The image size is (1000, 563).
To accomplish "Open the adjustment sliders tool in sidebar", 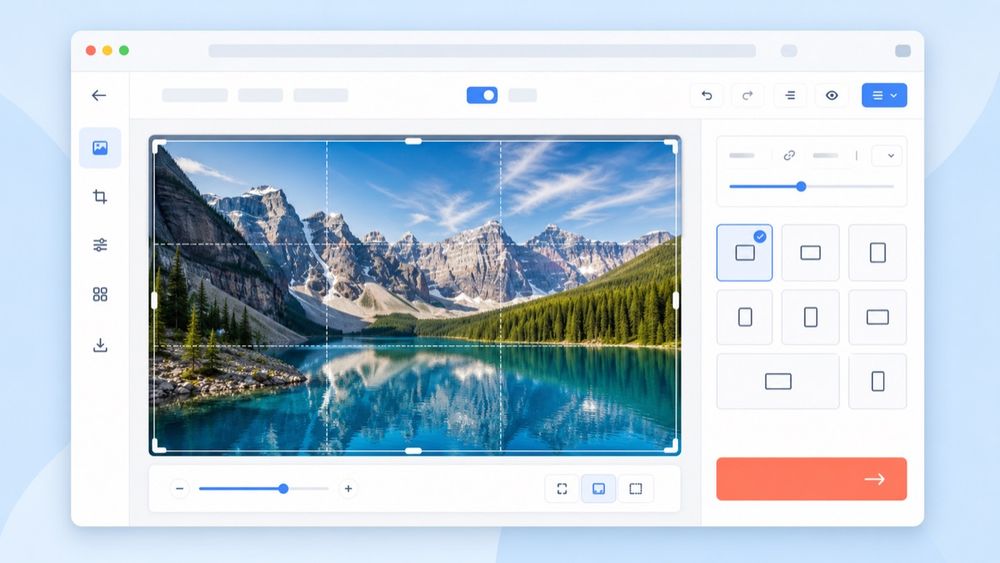I will pyautogui.click(x=100, y=245).
